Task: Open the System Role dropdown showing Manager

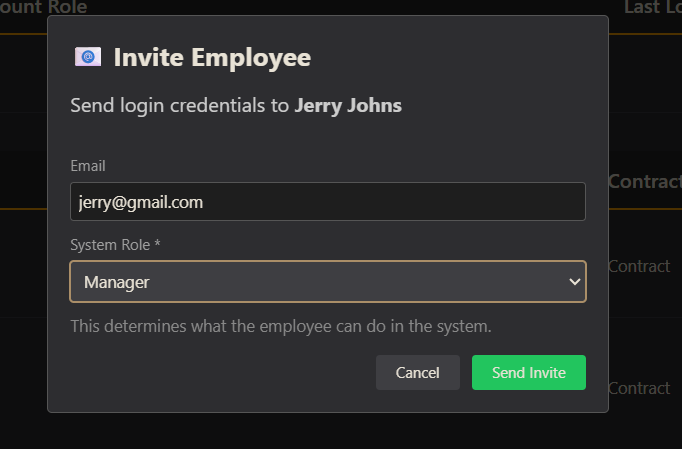Action: pos(327,282)
